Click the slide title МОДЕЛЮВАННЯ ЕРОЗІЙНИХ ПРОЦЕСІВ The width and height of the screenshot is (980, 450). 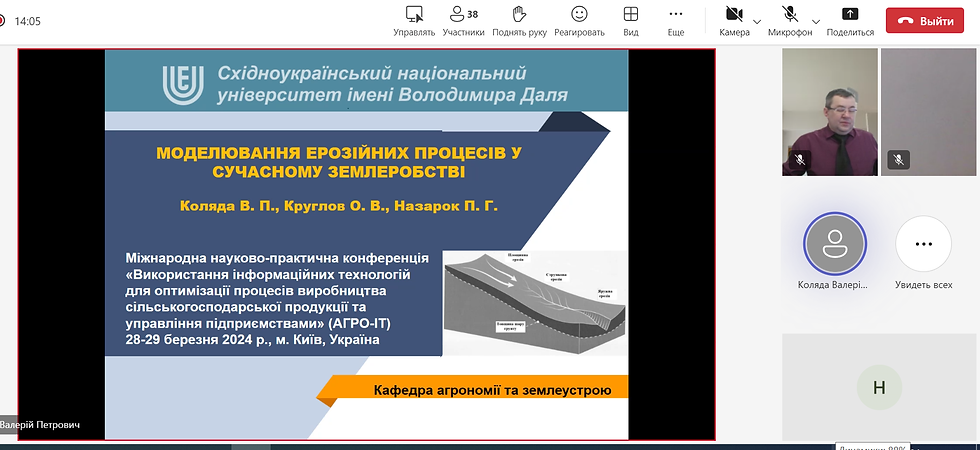tap(339, 162)
